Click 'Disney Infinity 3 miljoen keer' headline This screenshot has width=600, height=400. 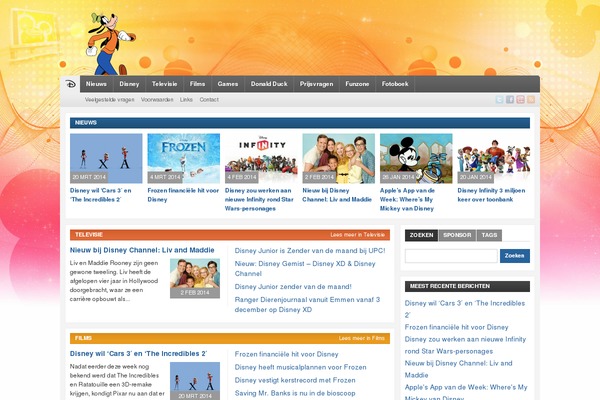(491, 195)
